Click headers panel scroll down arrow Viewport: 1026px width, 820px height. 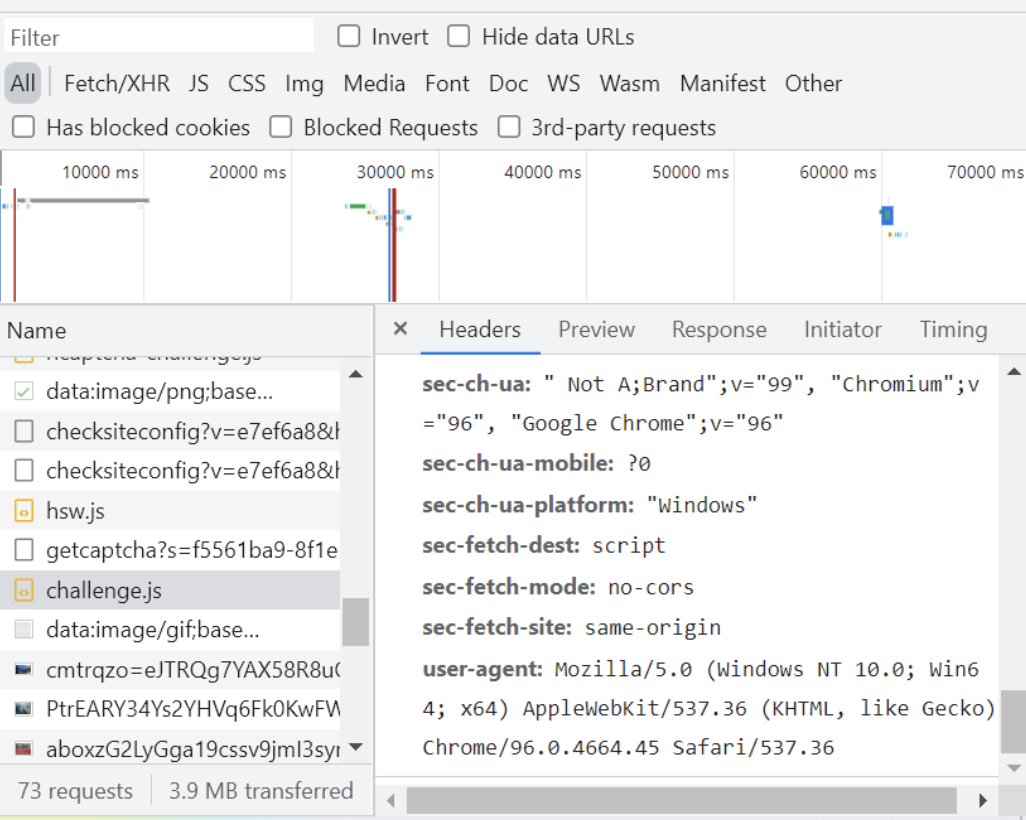point(1014,768)
